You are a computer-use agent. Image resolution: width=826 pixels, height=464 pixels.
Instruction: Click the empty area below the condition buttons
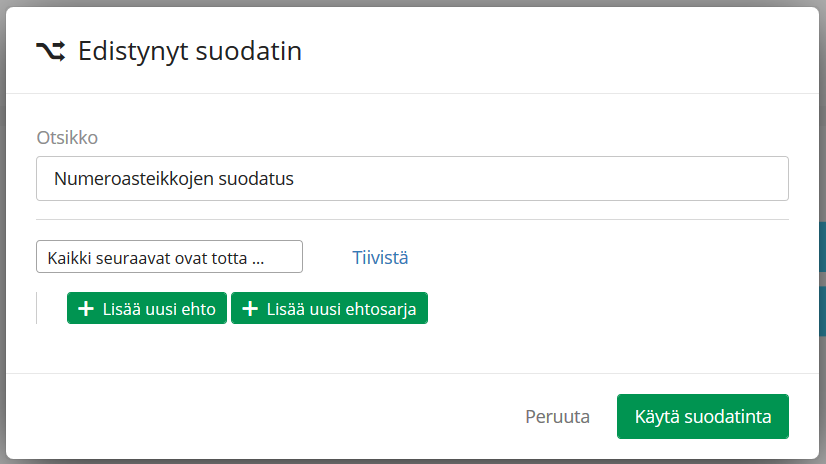coord(412,349)
